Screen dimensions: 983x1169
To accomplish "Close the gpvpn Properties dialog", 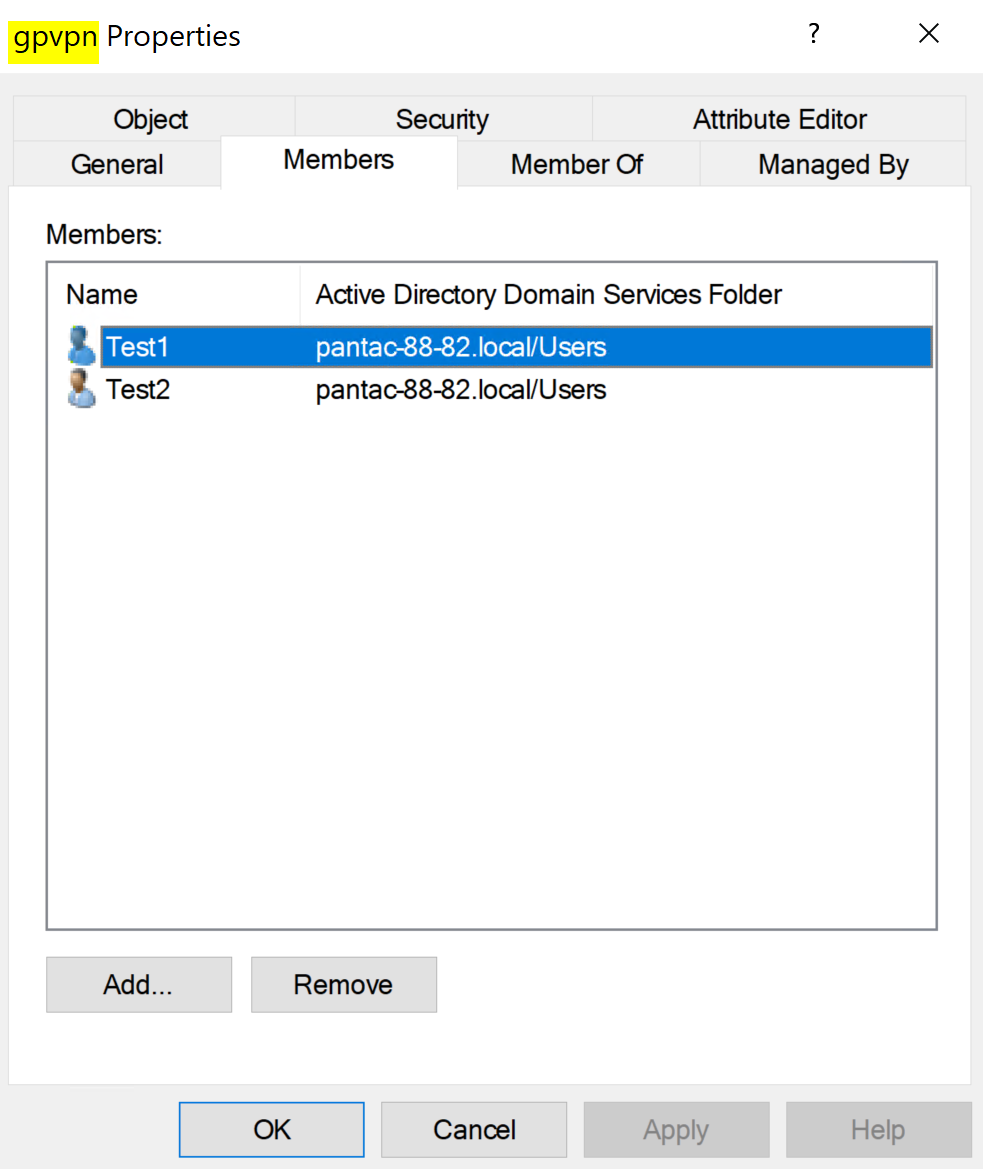I will pos(928,35).
